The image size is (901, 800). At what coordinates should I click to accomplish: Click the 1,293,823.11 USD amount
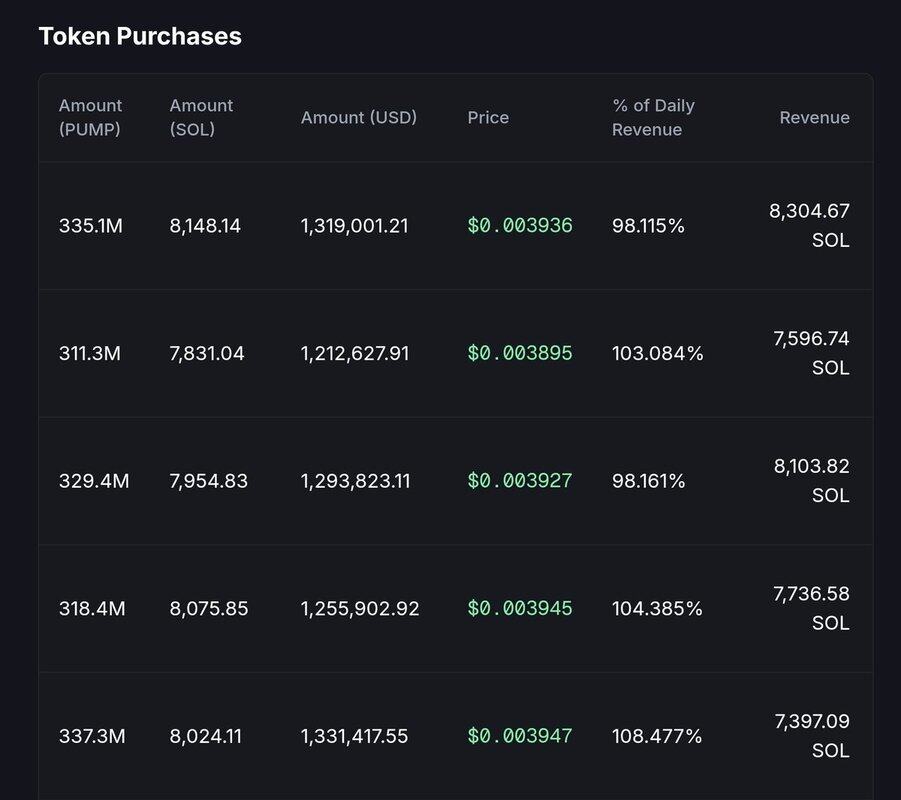point(356,481)
